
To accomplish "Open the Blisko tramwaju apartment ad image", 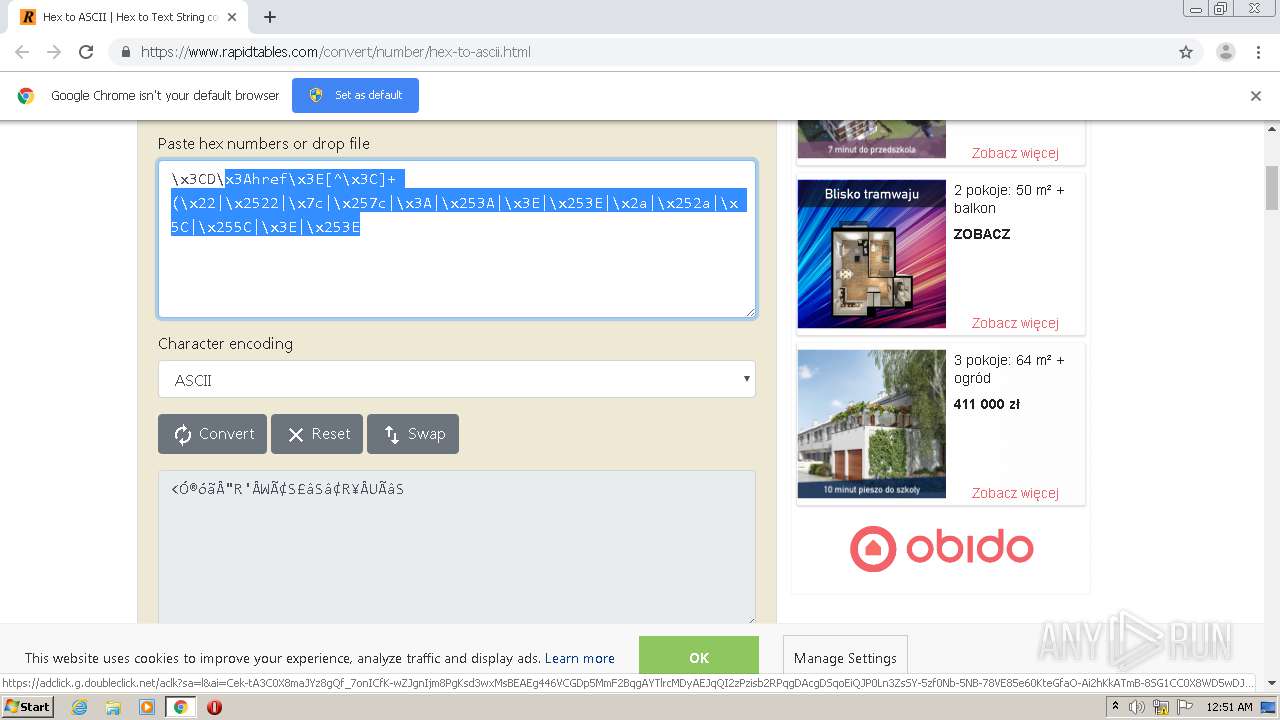I will click(x=871, y=254).
